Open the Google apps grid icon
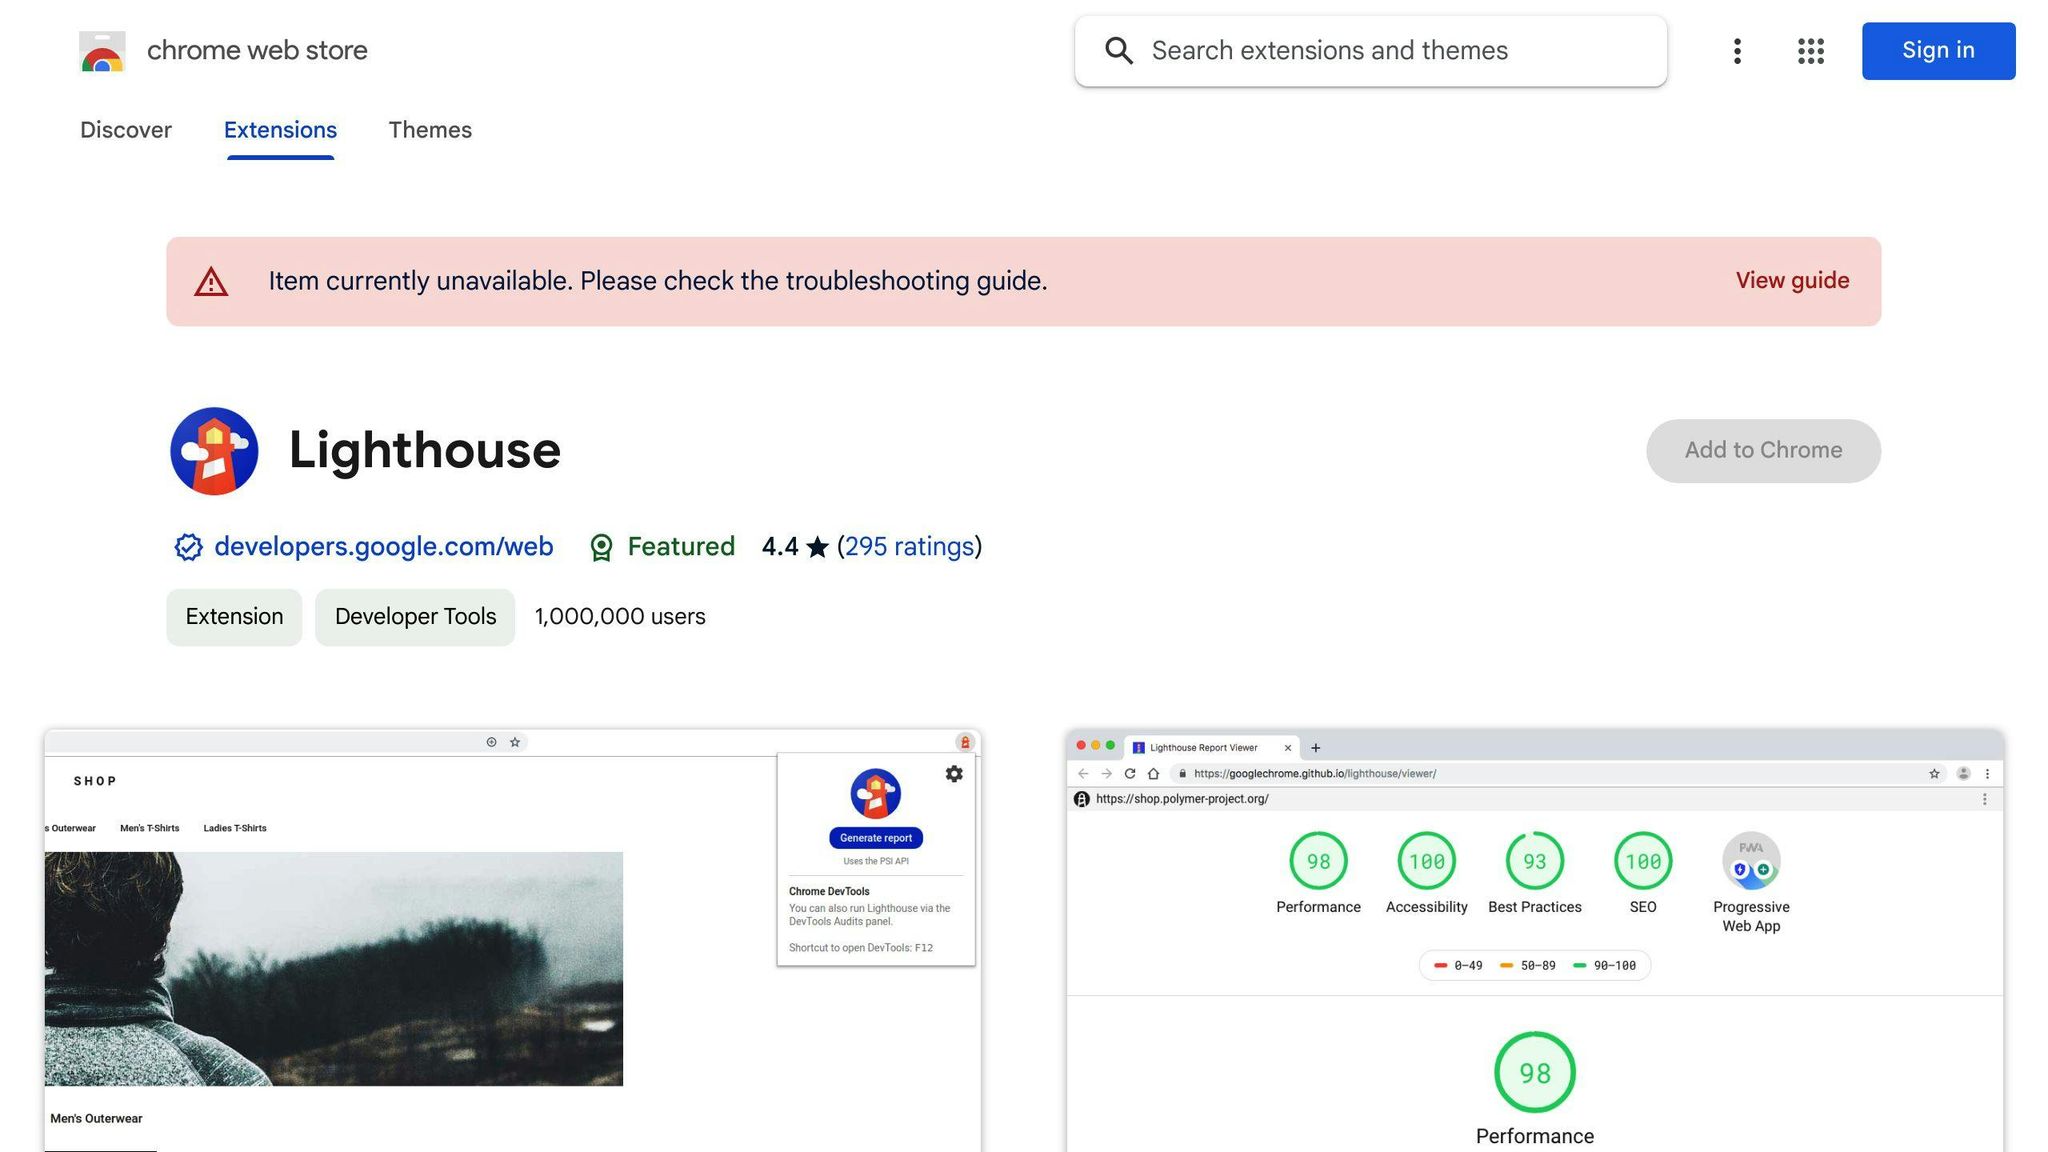The image size is (2048, 1152). [x=1810, y=51]
